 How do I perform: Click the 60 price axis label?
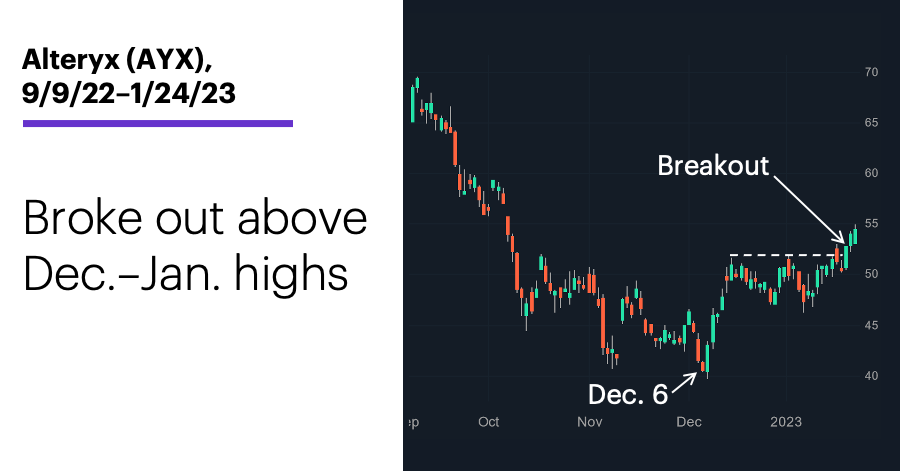click(x=871, y=173)
